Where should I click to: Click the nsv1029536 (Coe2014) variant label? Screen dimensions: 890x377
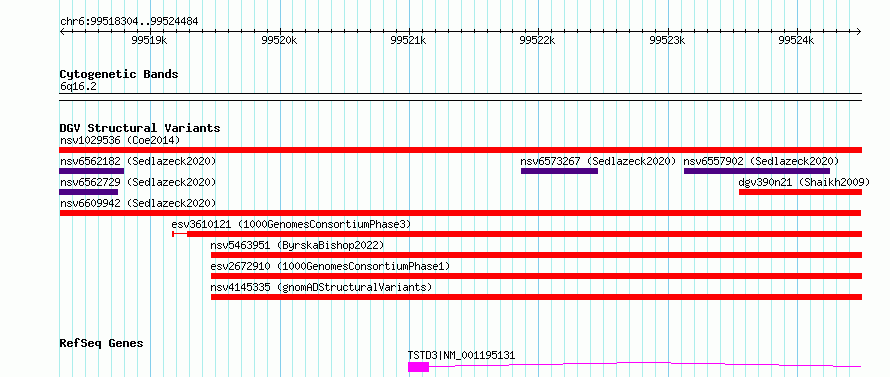coord(120,140)
